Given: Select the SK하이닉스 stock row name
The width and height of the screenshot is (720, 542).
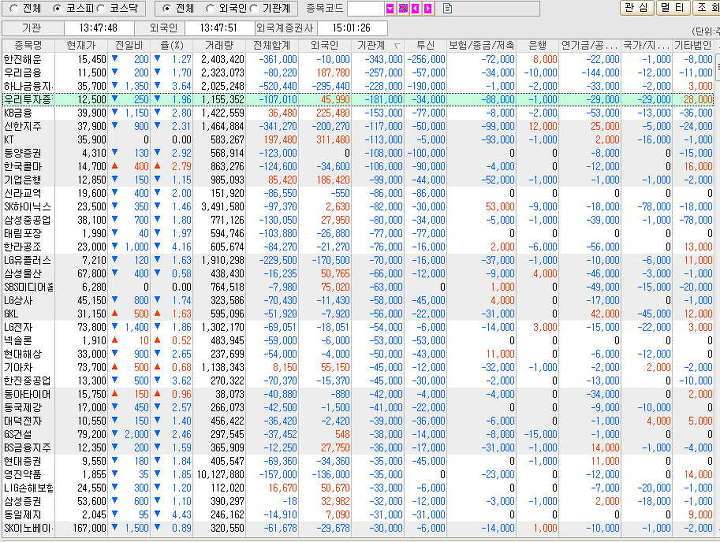Looking at the screenshot, I should point(28,206).
